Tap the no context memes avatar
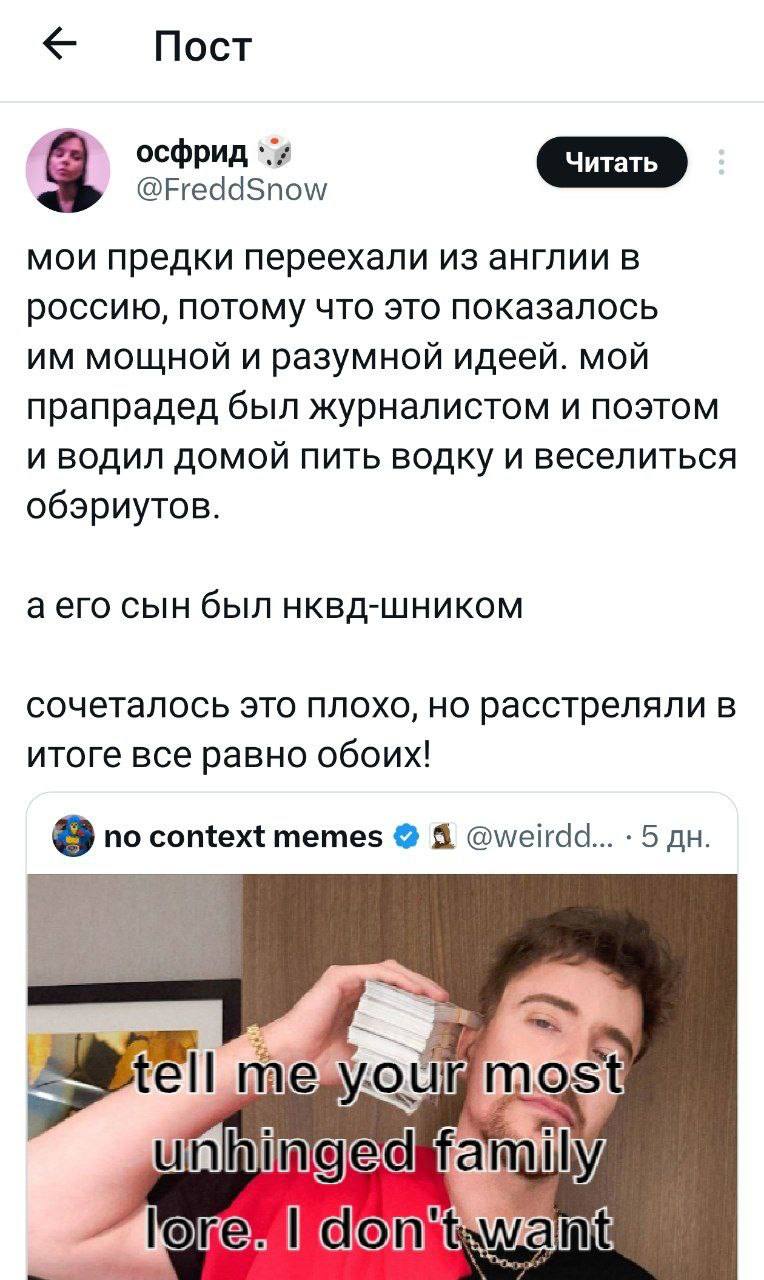Screen dimensions: 764x1280 (71, 835)
